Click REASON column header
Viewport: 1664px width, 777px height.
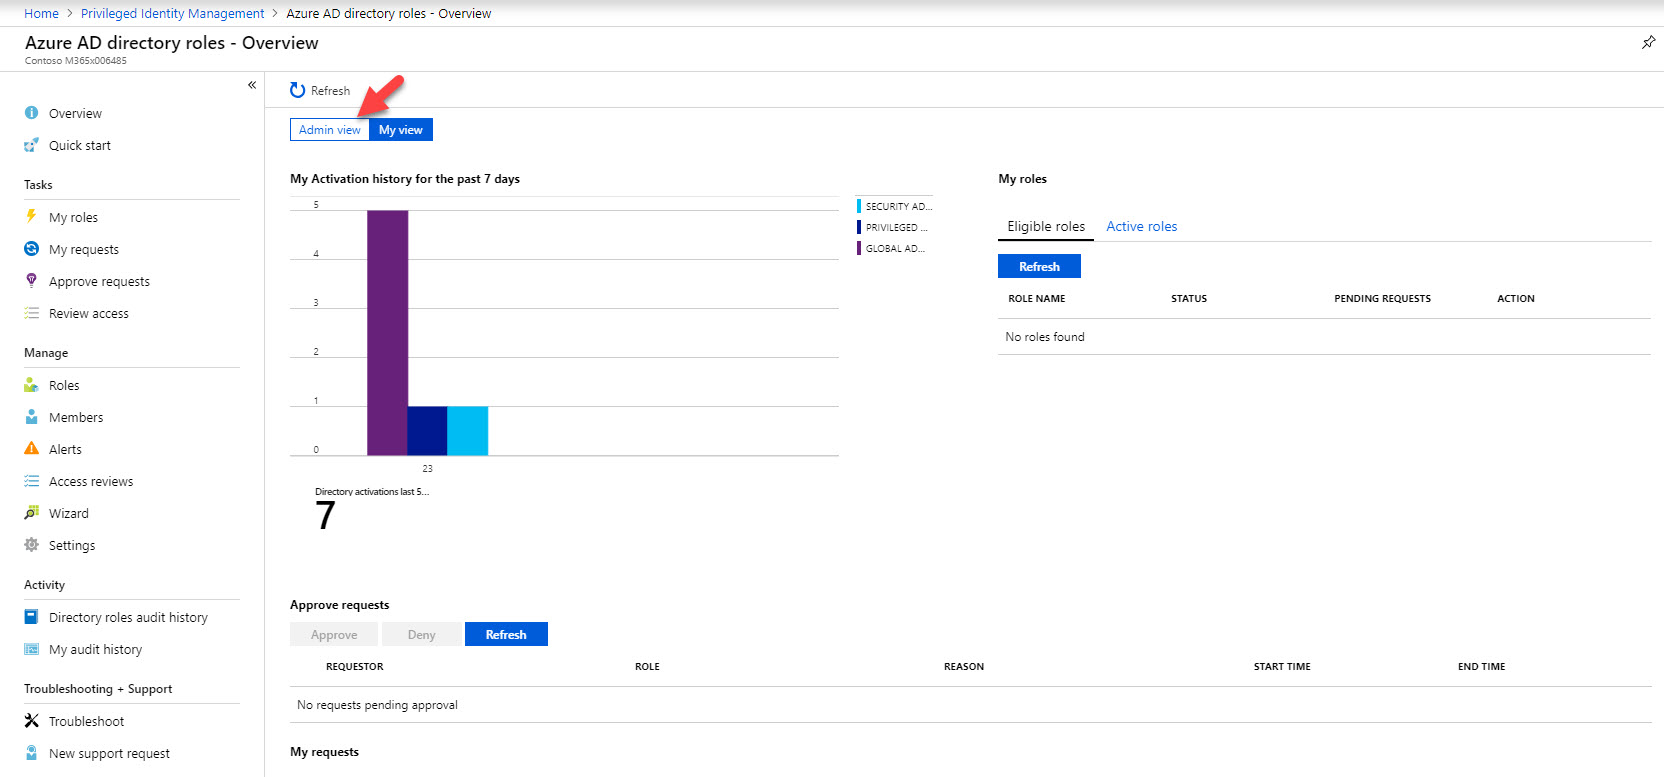964,667
